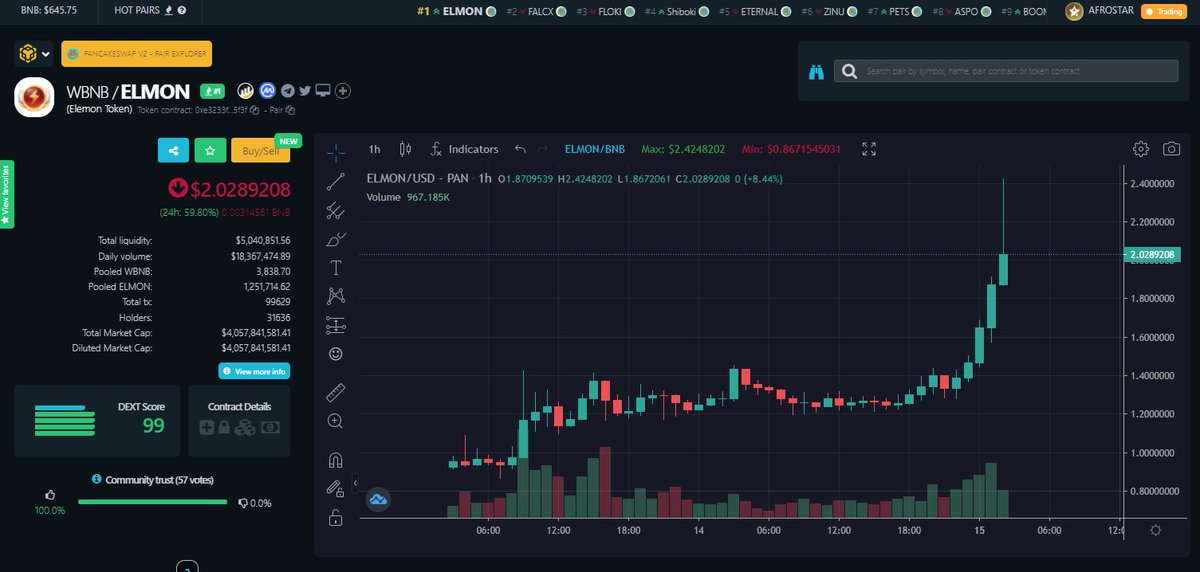Choose the brush drawing tool
This screenshot has width=1200, height=572.
(336, 239)
